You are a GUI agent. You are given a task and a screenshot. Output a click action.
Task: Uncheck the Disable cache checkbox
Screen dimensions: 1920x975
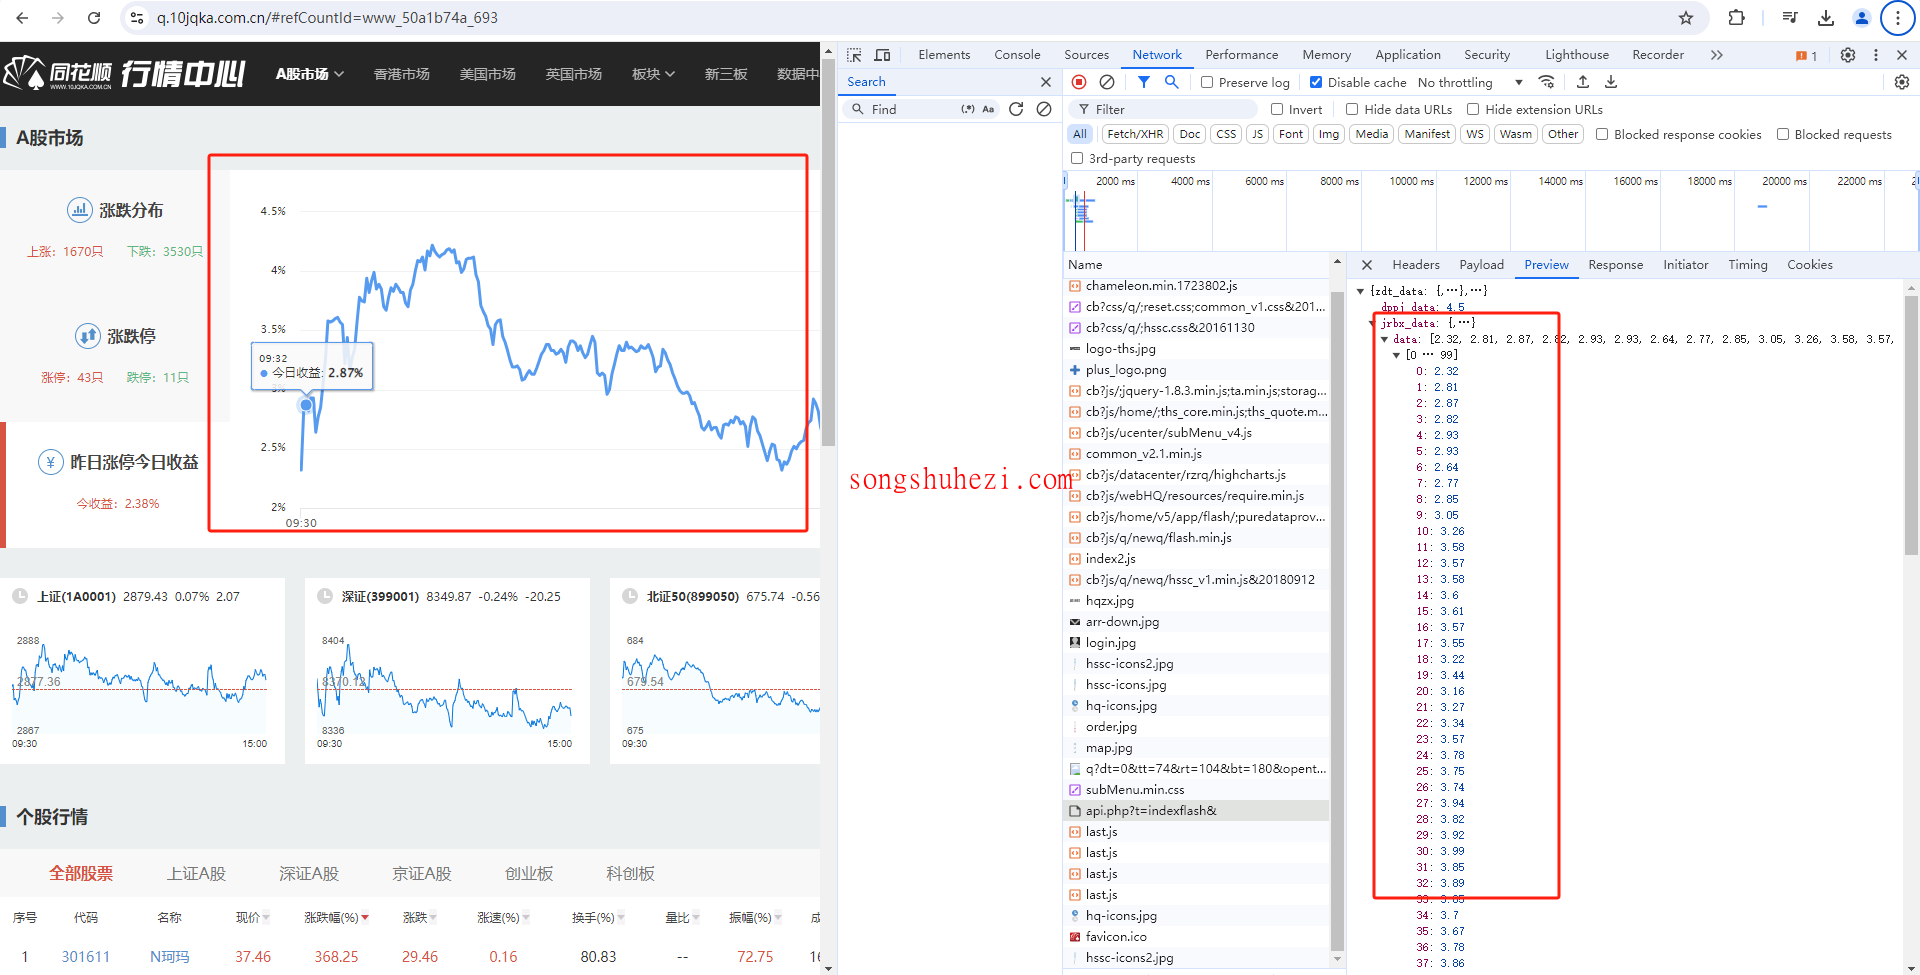point(1316,82)
